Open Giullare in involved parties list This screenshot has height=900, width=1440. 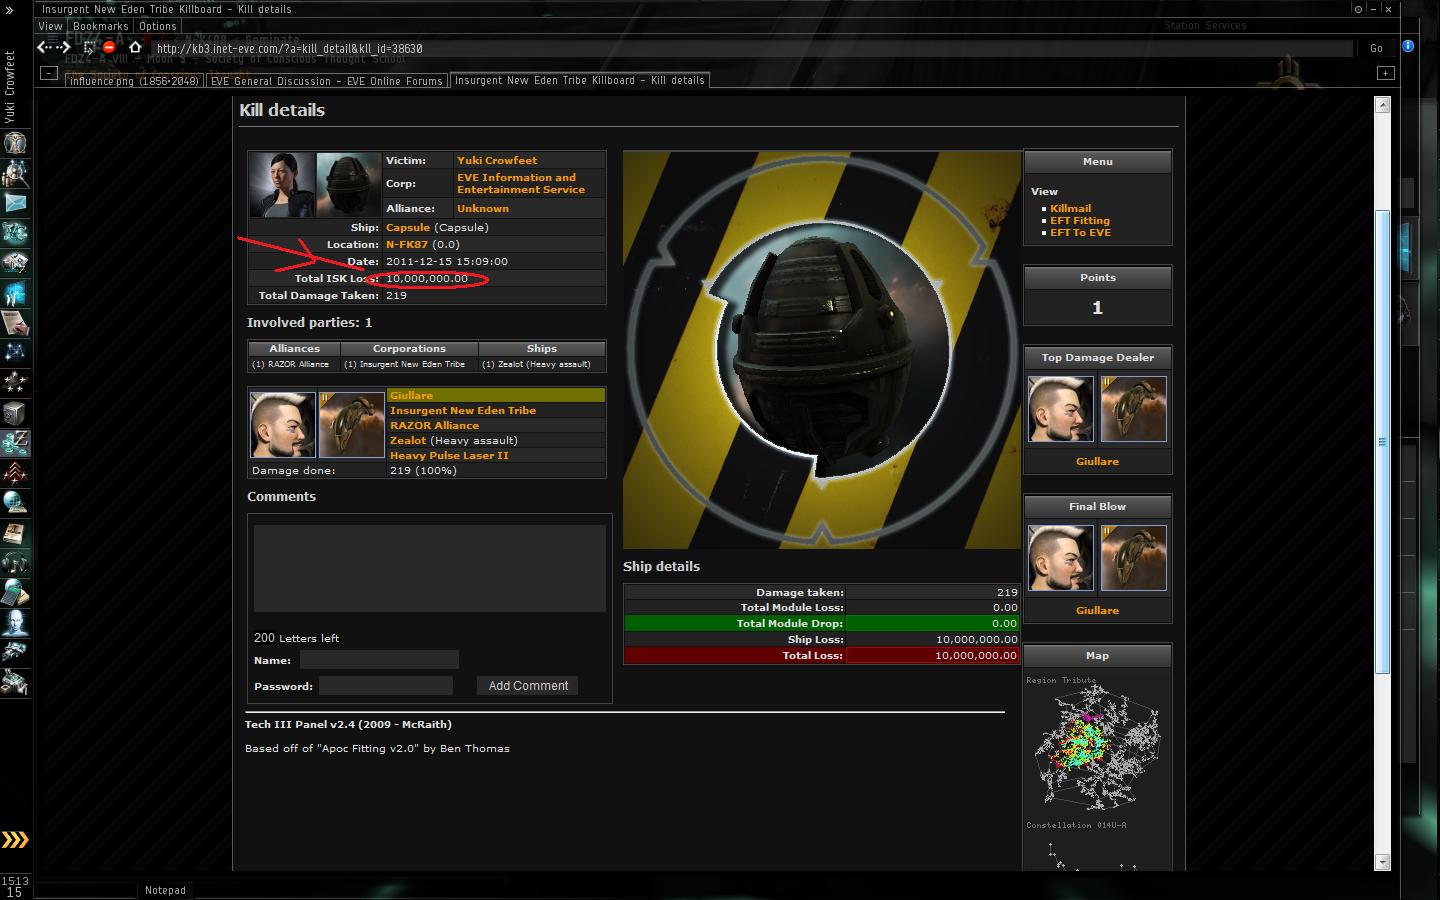coord(411,395)
